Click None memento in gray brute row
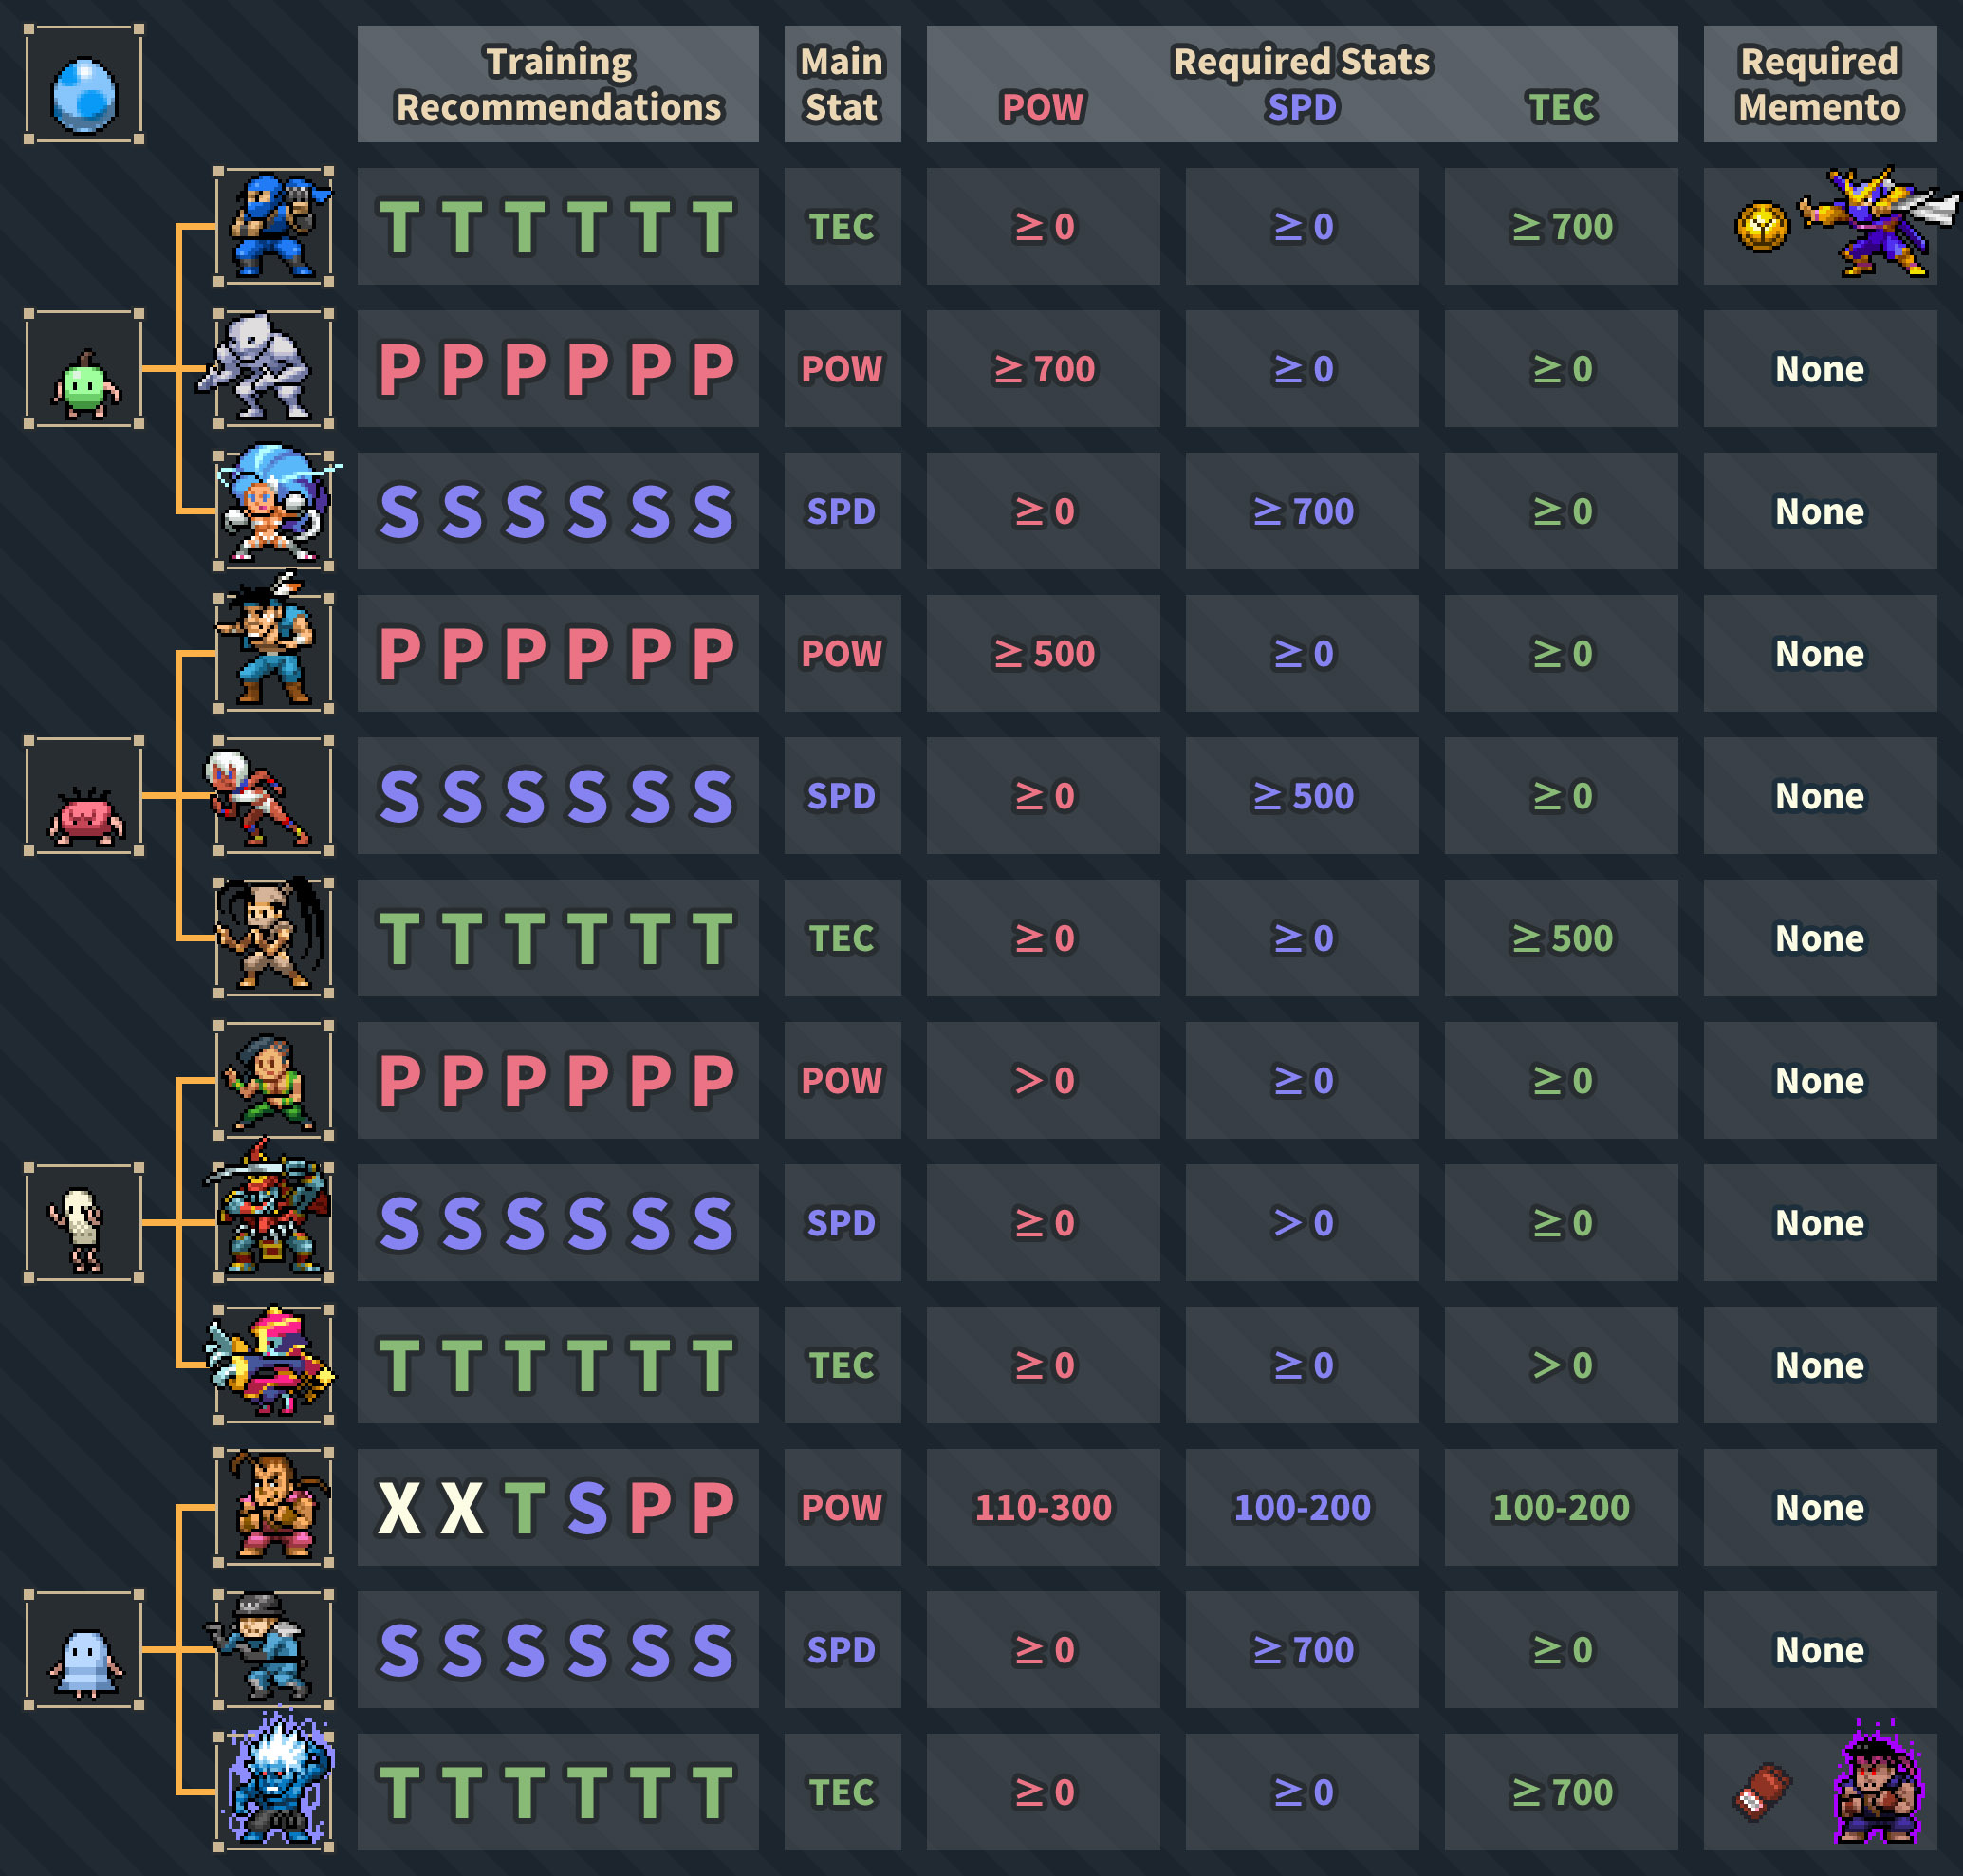This screenshot has width=1963, height=1876. tap(1820, 369)
